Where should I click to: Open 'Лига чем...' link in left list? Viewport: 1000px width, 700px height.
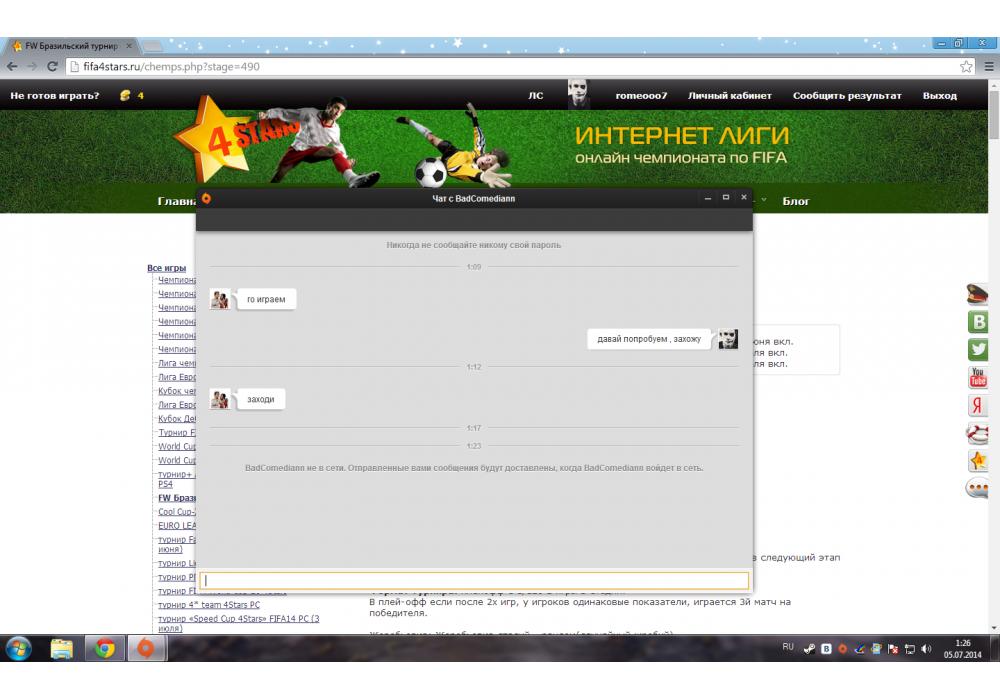click(x=177, y=363)
